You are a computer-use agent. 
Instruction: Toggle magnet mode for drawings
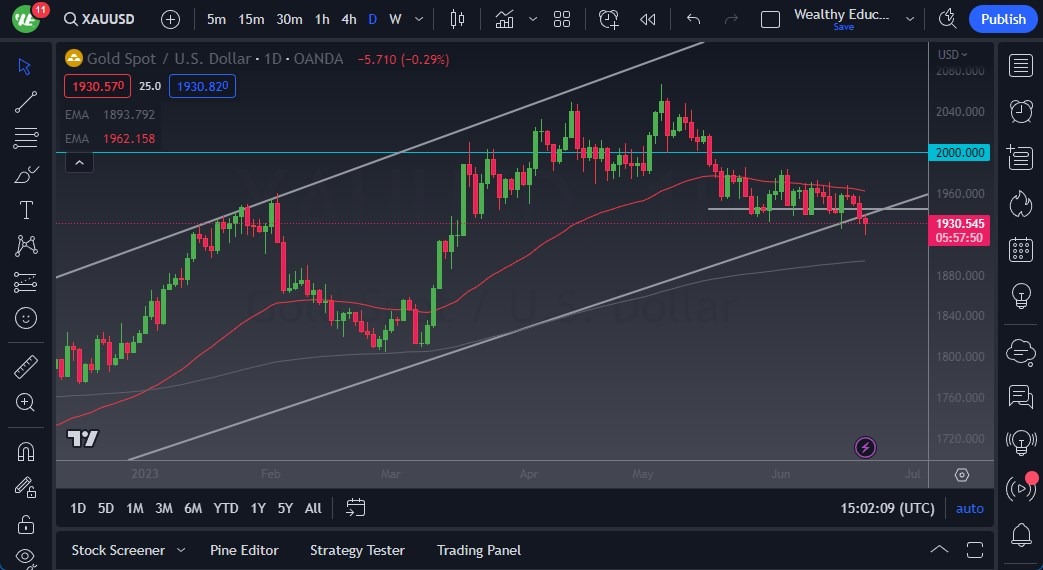pos(26,451)
